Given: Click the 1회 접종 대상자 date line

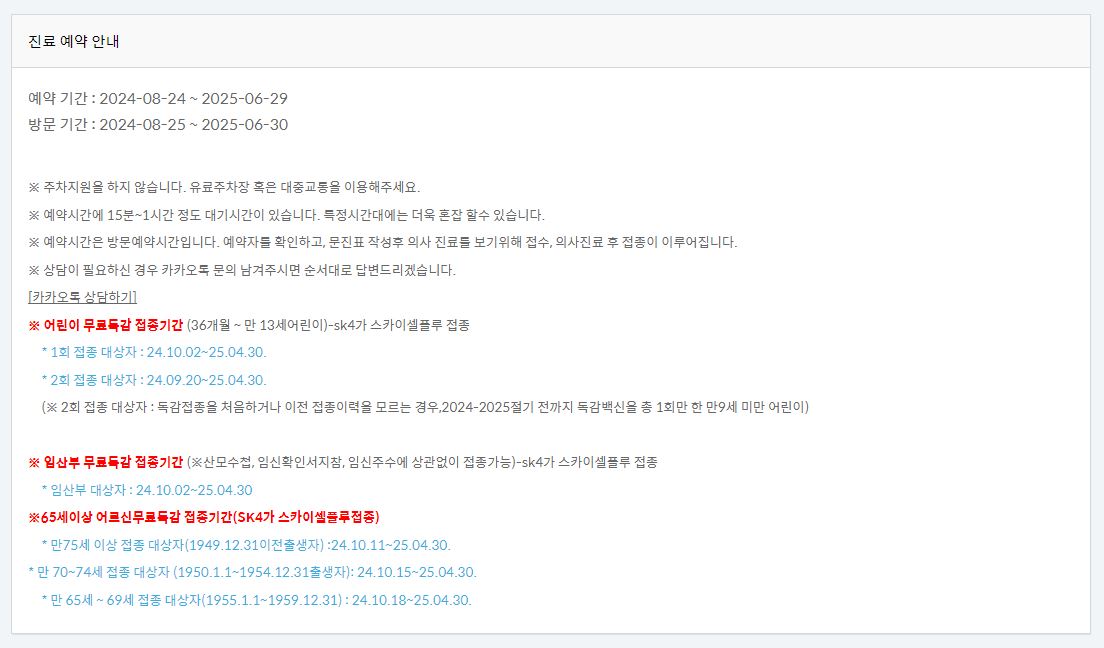Looking at the screenshot, I should 153,352.
